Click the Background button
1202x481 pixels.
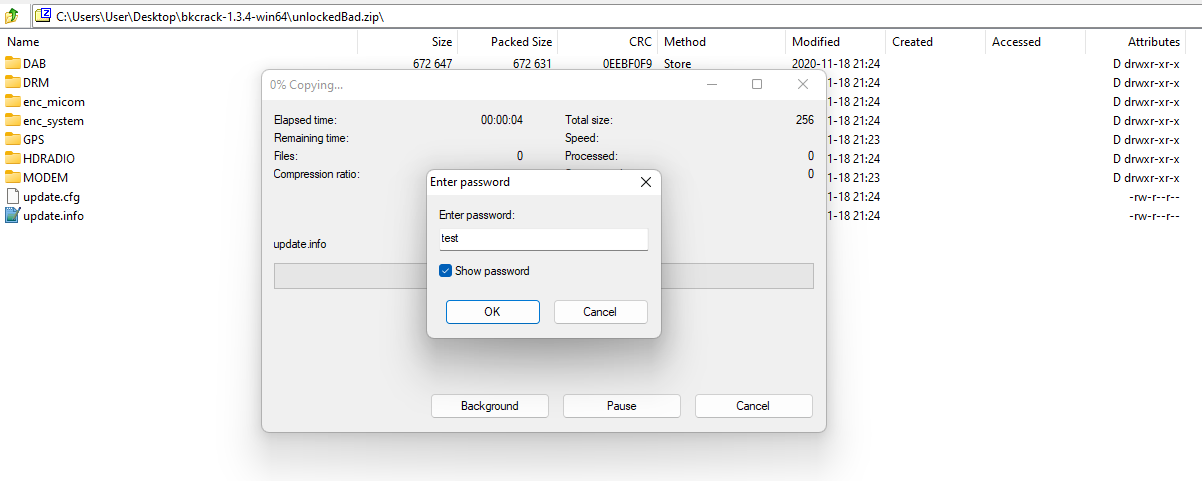coord(490,406)
